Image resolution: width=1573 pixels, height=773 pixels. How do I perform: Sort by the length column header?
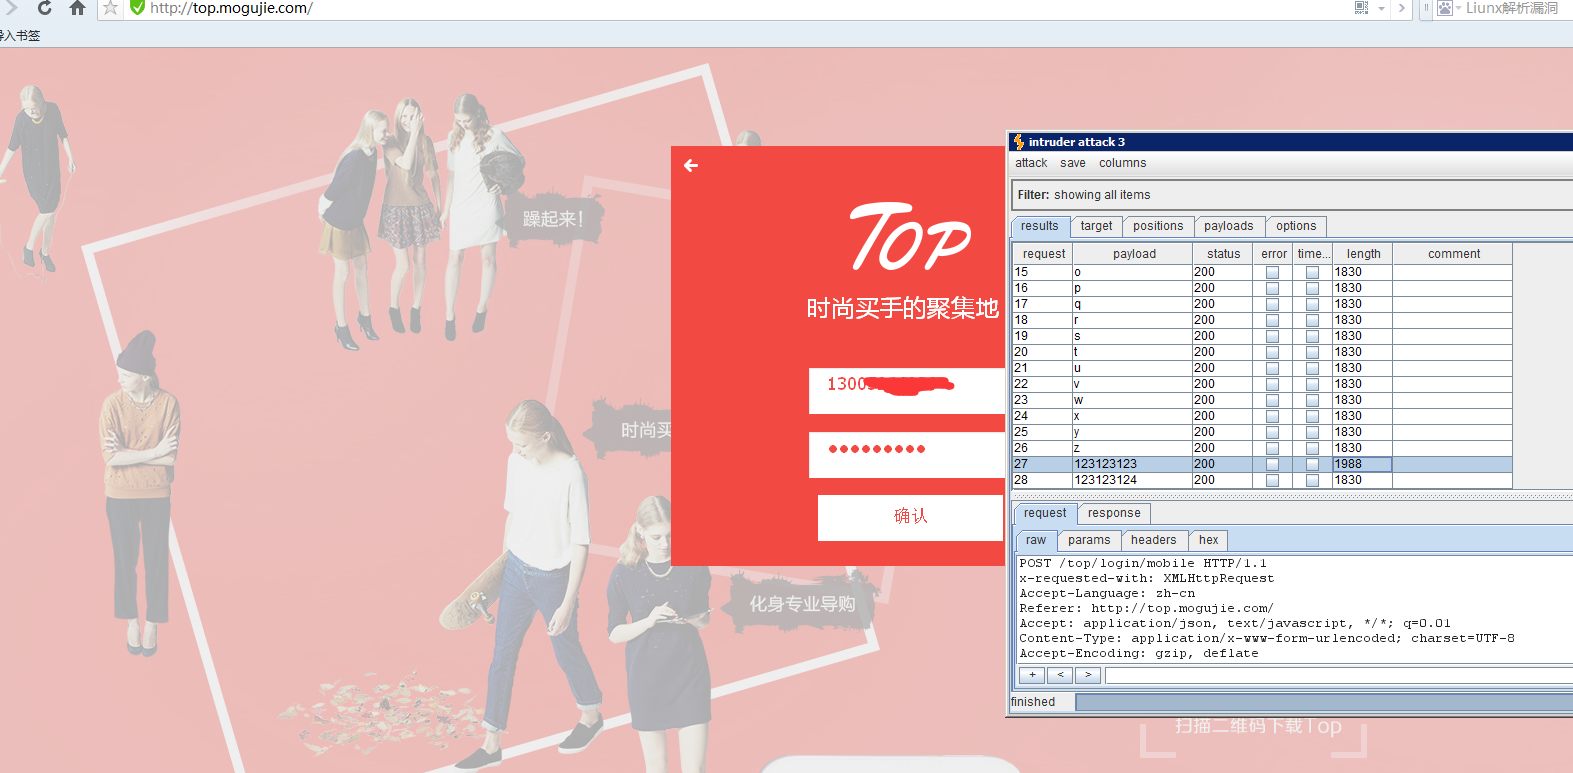coord(1363,254)
